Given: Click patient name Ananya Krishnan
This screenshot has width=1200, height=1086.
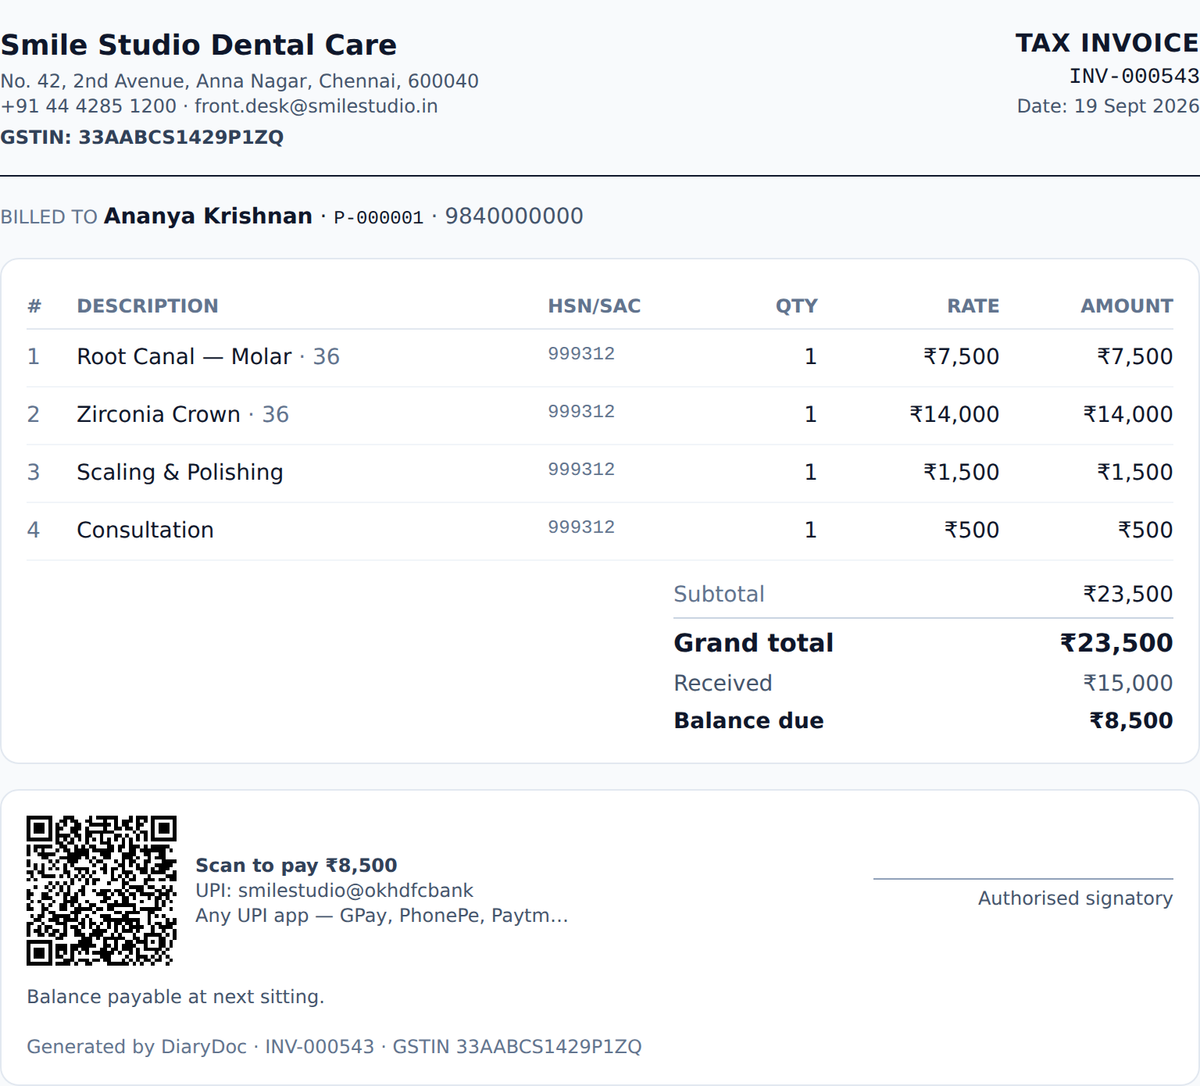Looking at the screenshot, I should click(x=208, y=216).
